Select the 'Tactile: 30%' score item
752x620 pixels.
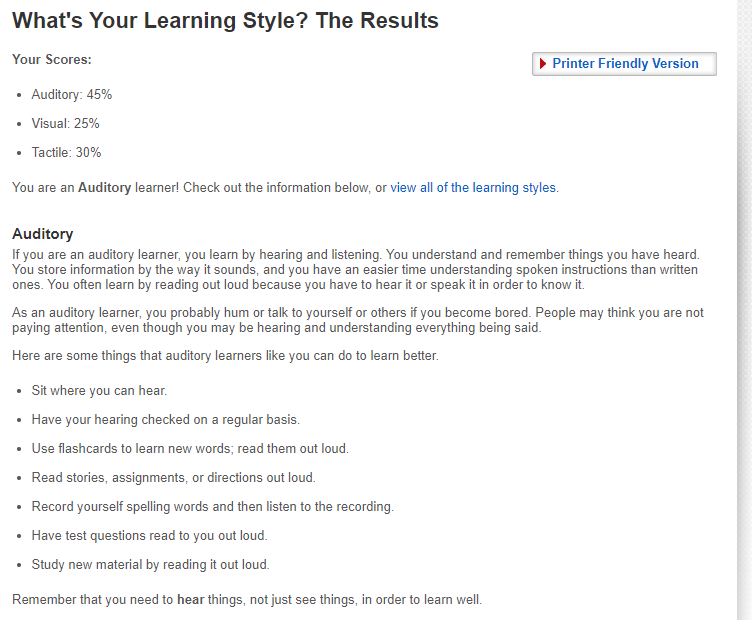(67, 152)
